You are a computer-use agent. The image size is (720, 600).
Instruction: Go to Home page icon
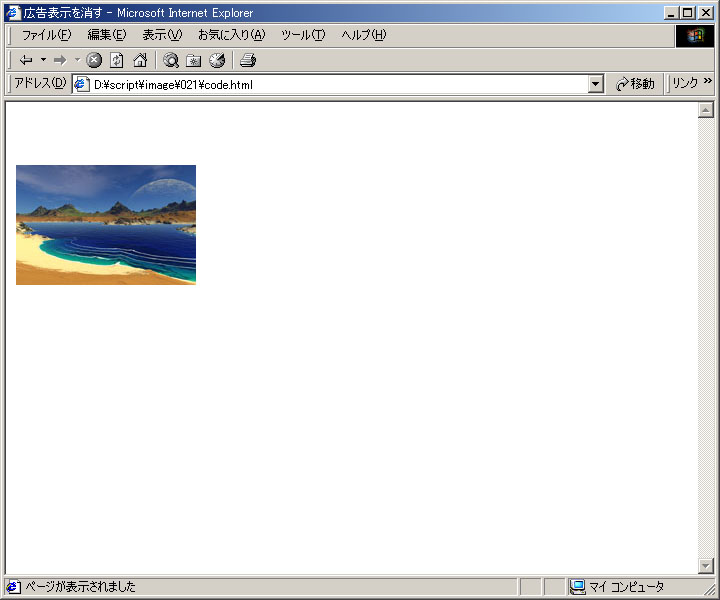click(140, 60)
